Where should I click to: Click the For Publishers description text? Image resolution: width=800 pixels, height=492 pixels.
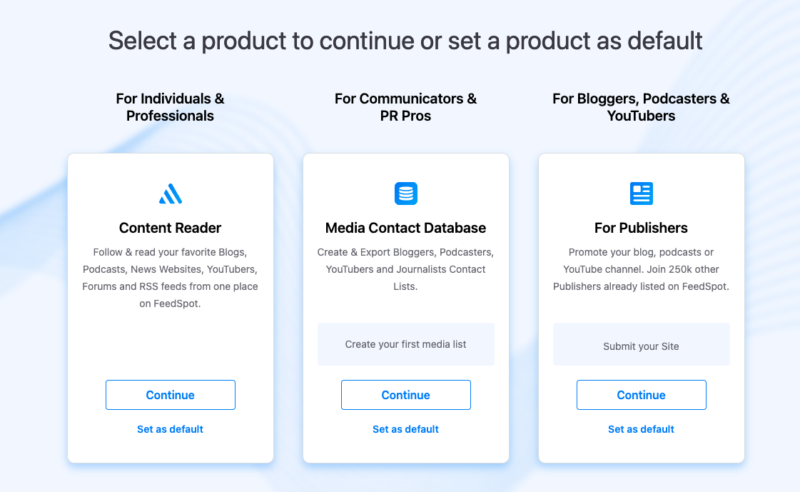click(641, 270)
